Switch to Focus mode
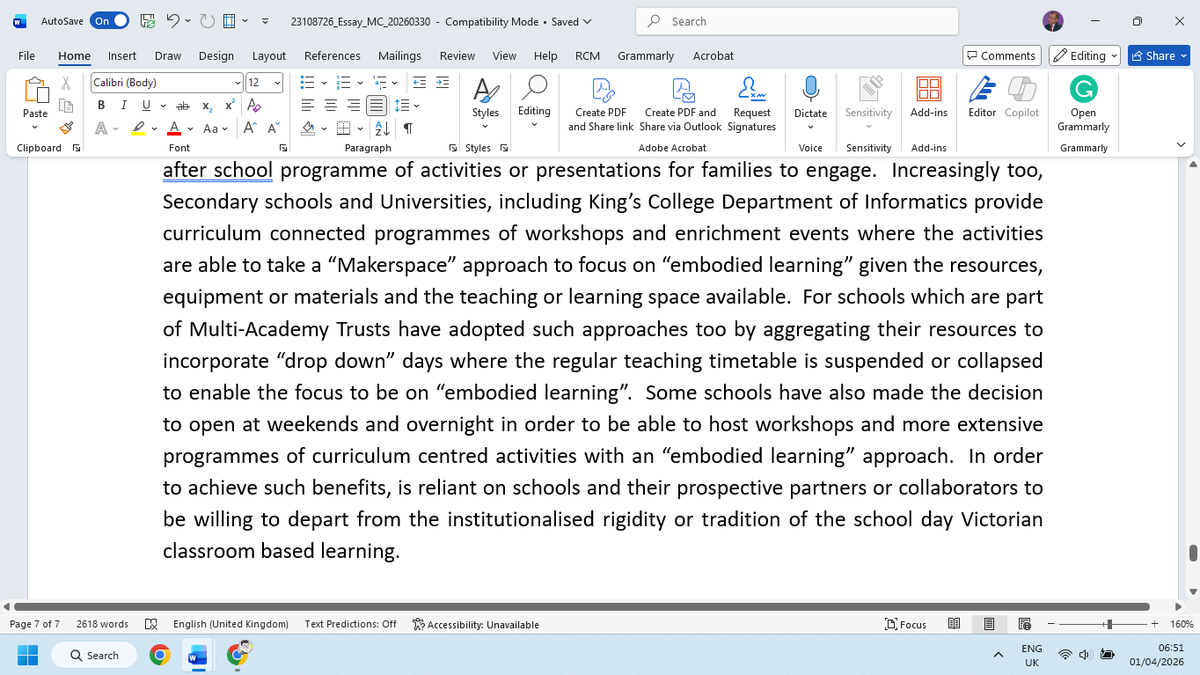1200x675 pixels. (906, 624)
